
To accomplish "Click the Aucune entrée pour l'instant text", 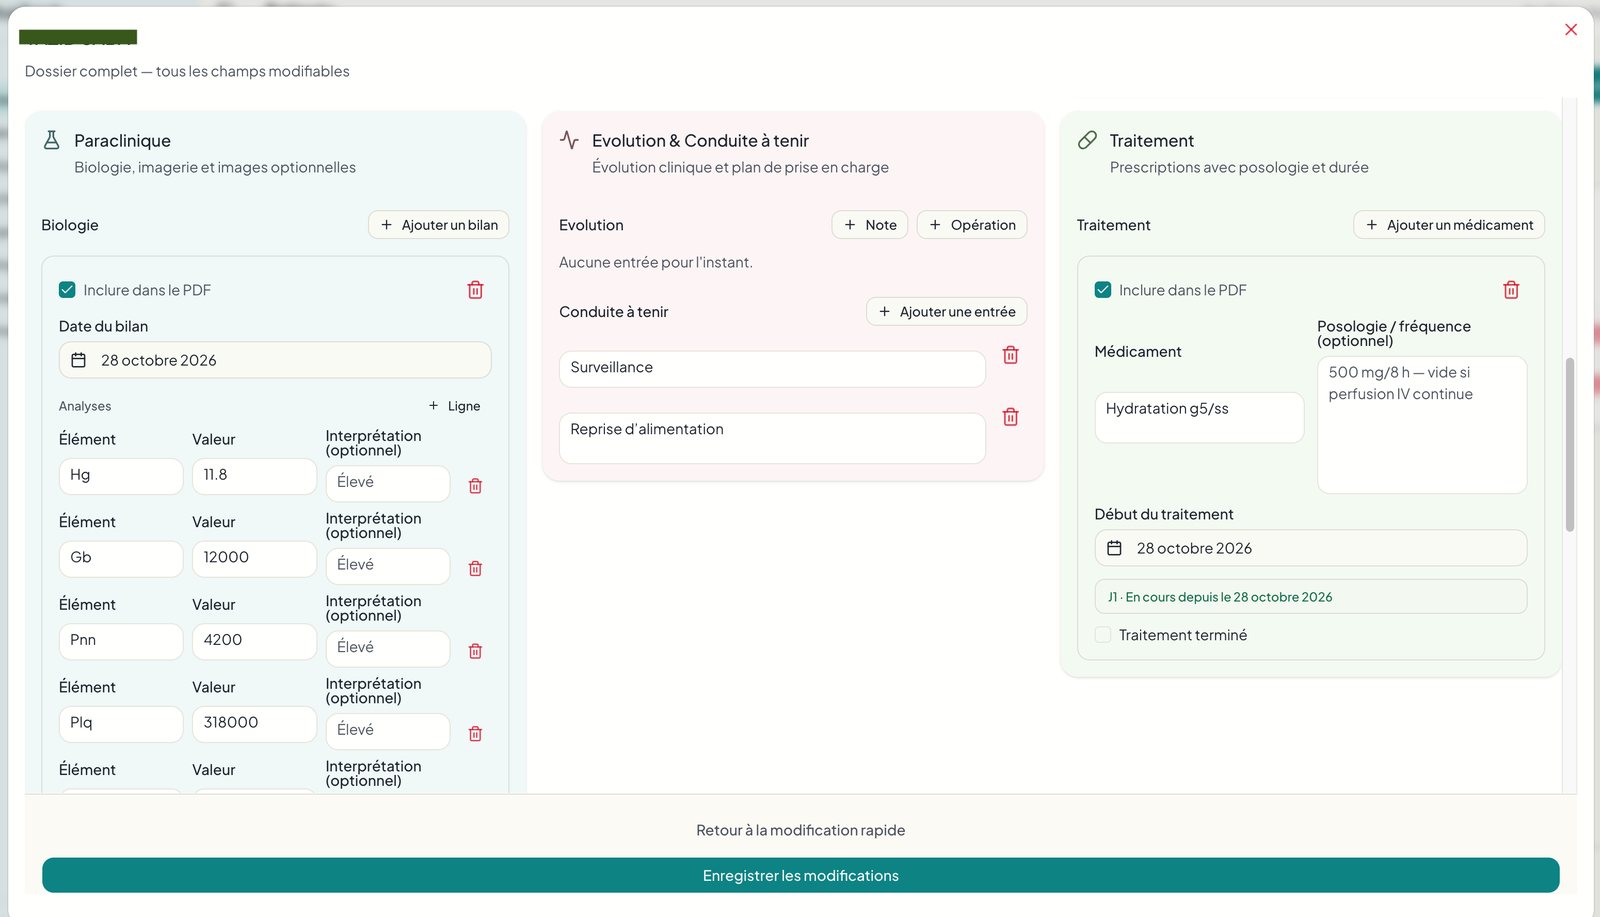I will click(x=656, y=262).
